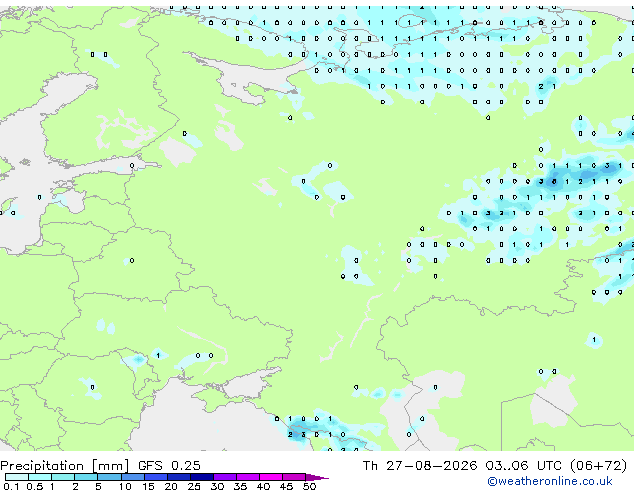Click the '30' legend scale label

tap(217, 486)
